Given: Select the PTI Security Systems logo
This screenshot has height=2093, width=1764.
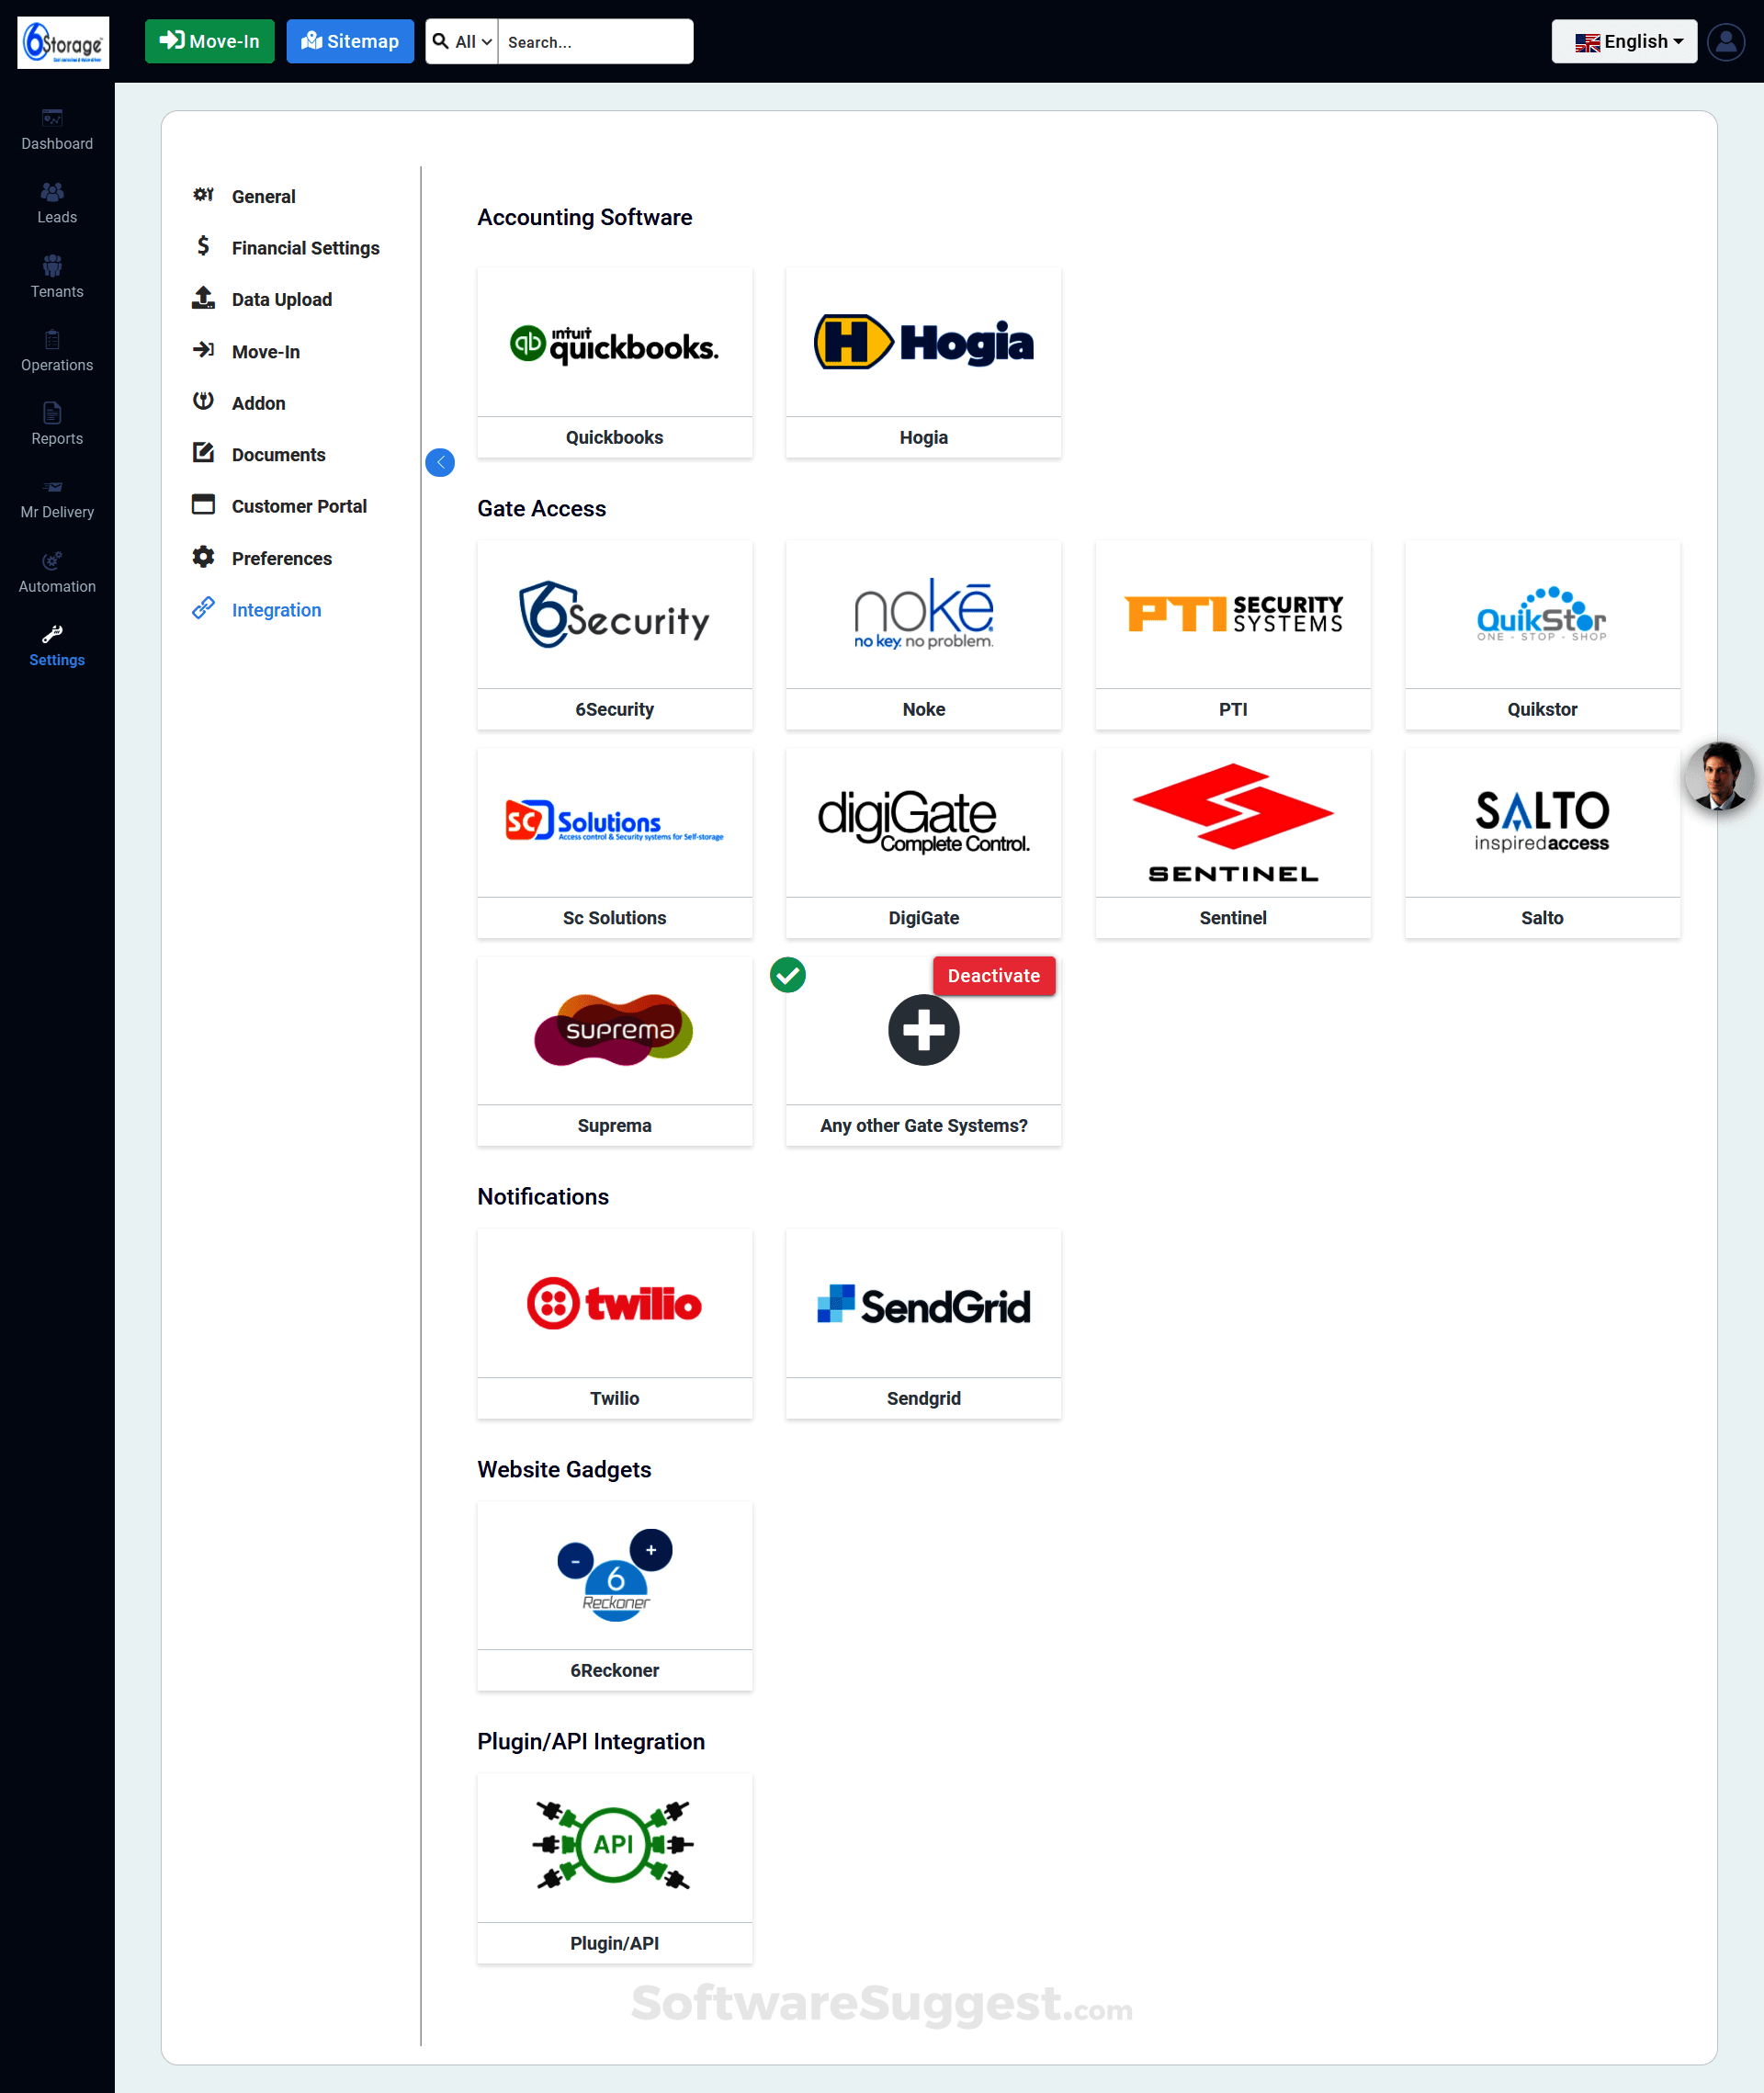Looking at the screenshot, I should 1233,613.
